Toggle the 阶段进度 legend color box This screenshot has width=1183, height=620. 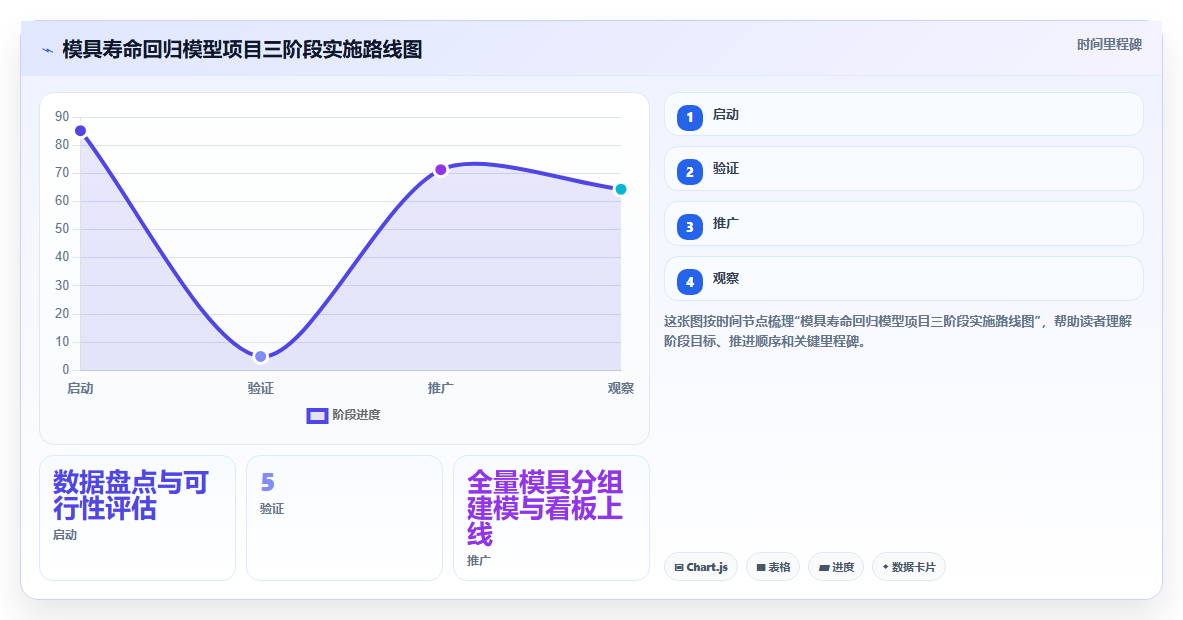pos(317,416)
